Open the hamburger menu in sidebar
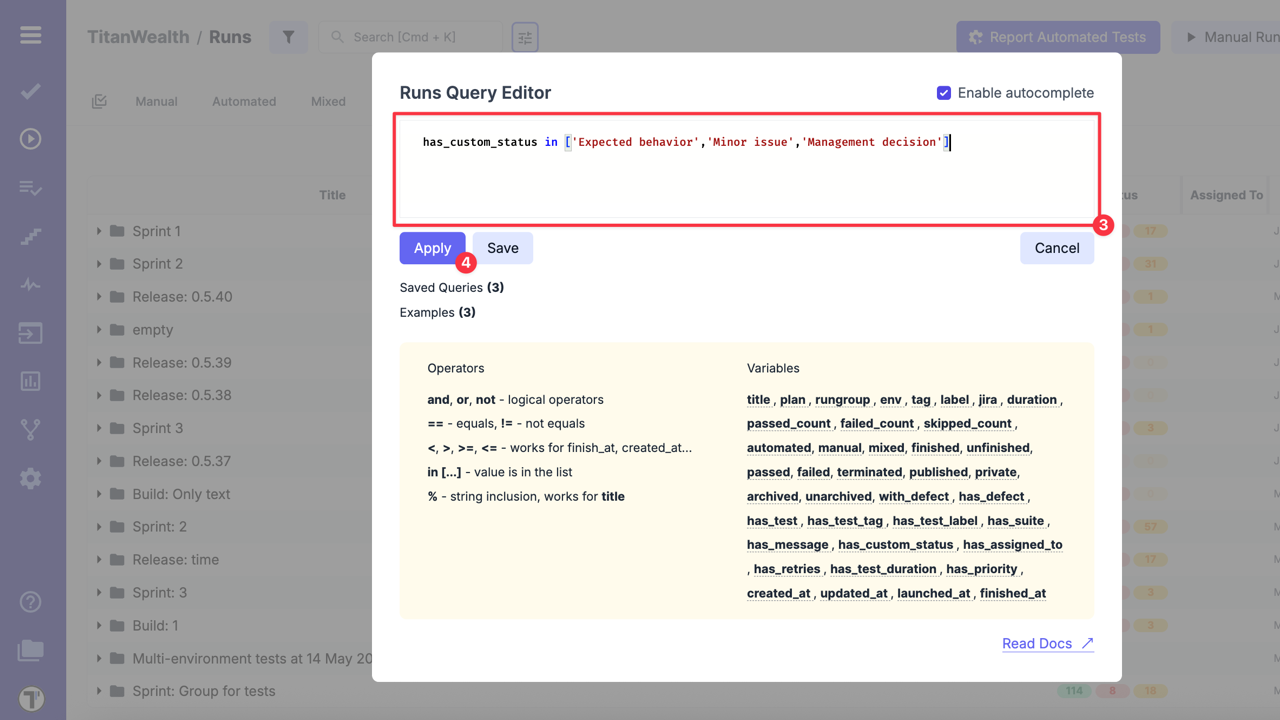Viewport: 1280px width, 720px height. [x=31, y=36]
